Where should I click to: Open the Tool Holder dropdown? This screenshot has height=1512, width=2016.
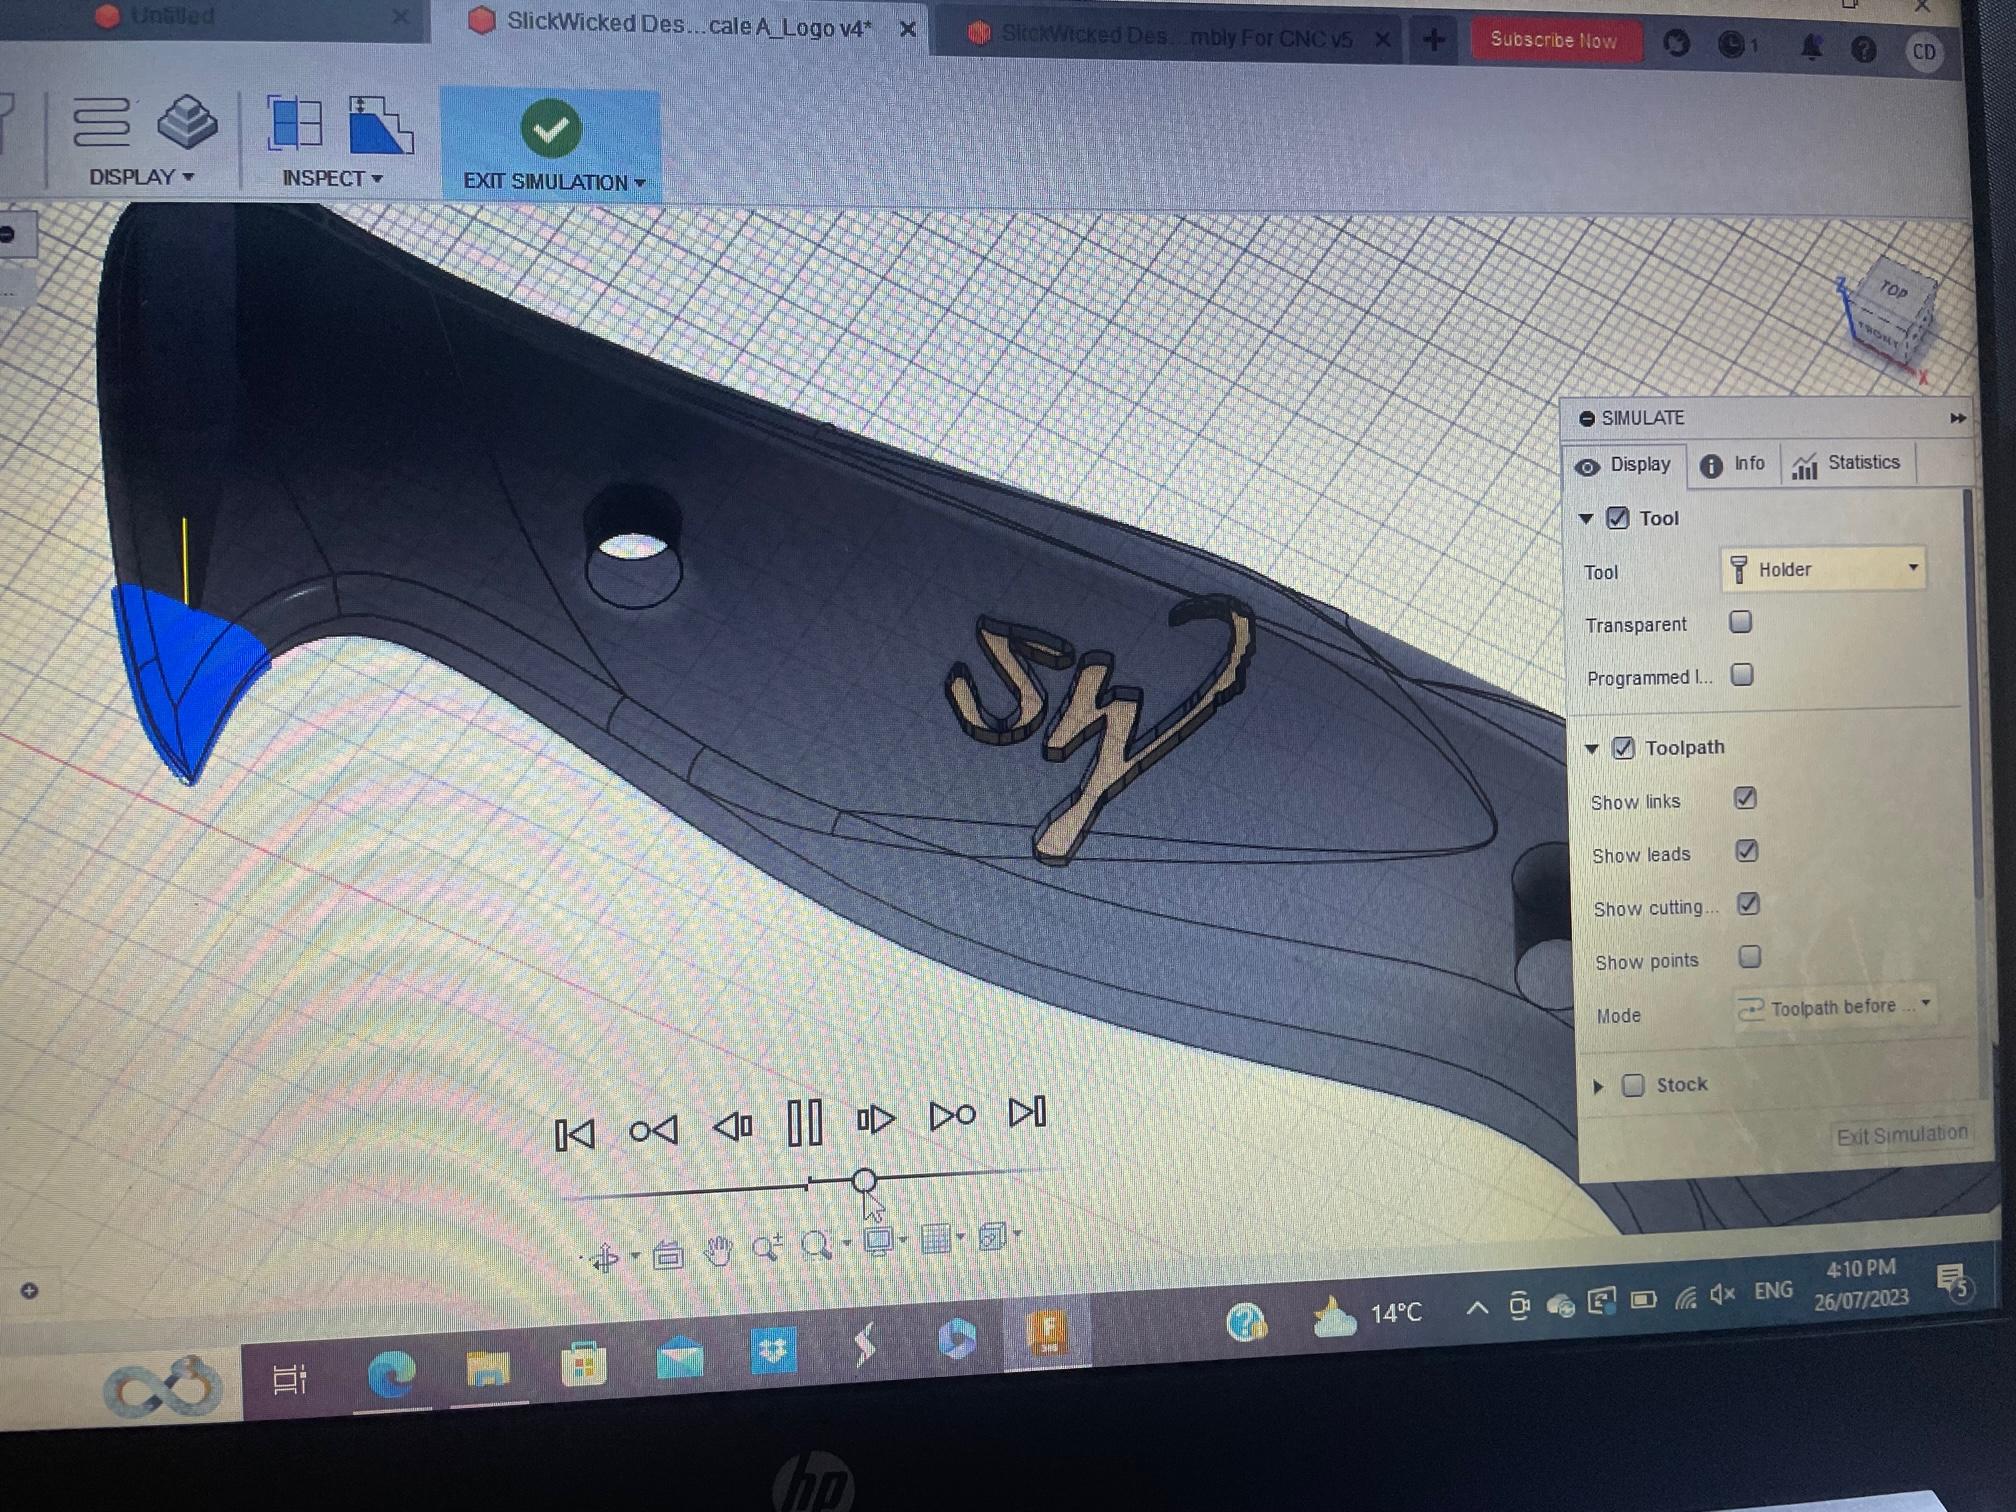pos(1824,569)
